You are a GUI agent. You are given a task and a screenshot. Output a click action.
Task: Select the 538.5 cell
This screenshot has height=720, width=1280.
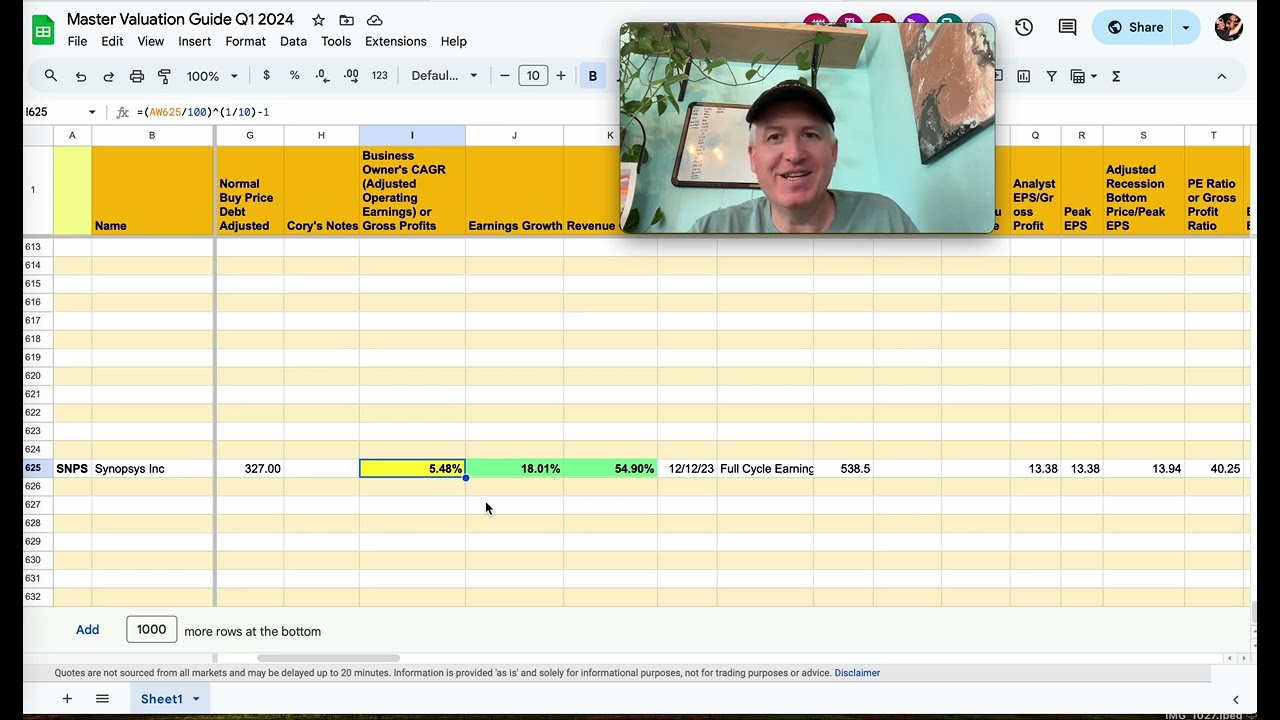[843, 468]
